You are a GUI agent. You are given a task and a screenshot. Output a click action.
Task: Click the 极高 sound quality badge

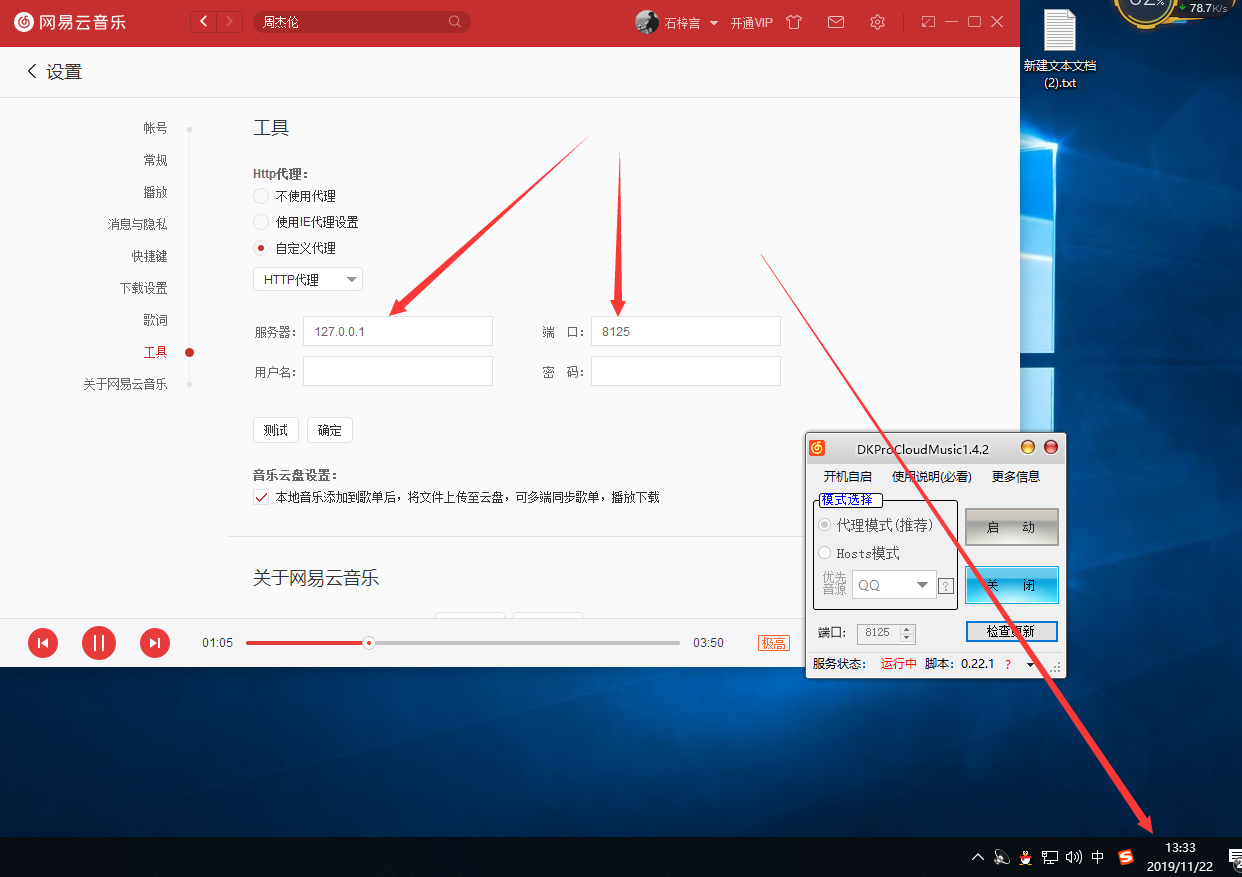tap(774, 643)
